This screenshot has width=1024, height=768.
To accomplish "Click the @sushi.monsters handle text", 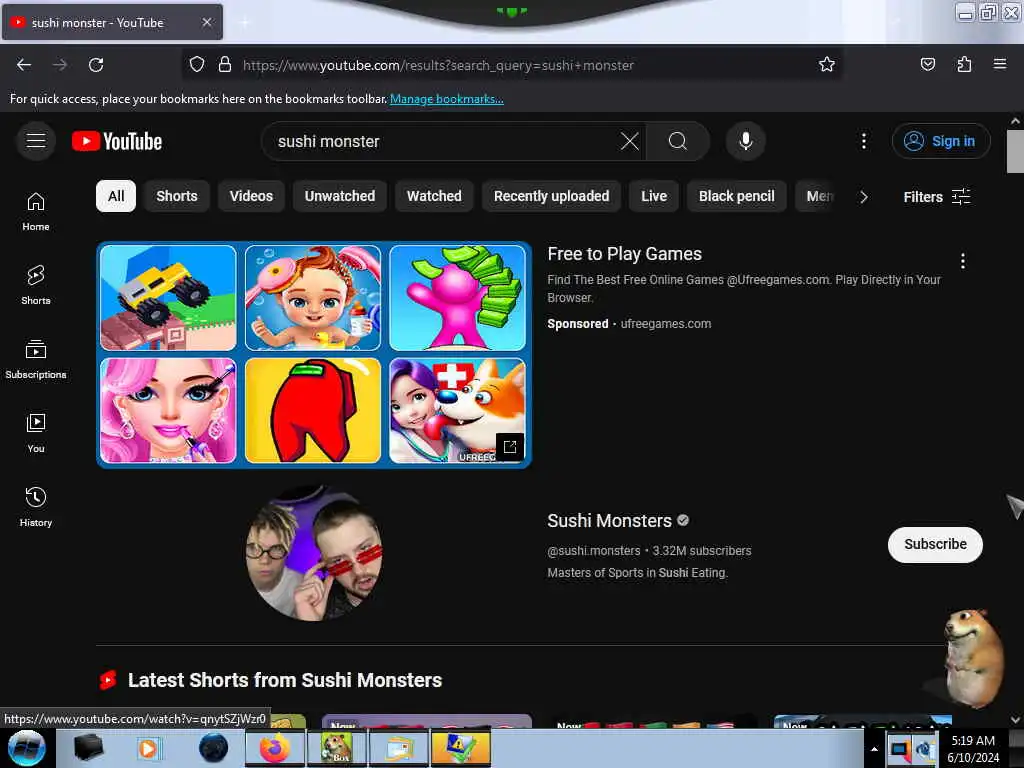I will point(594,551).
